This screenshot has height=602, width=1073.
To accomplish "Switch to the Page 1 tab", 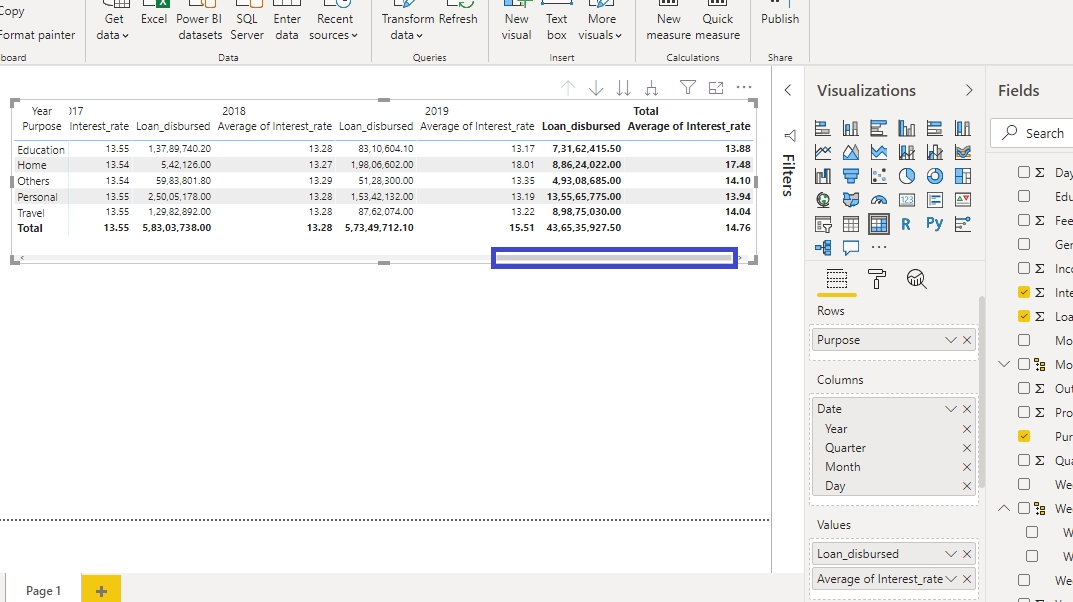I will coord(43,591).
